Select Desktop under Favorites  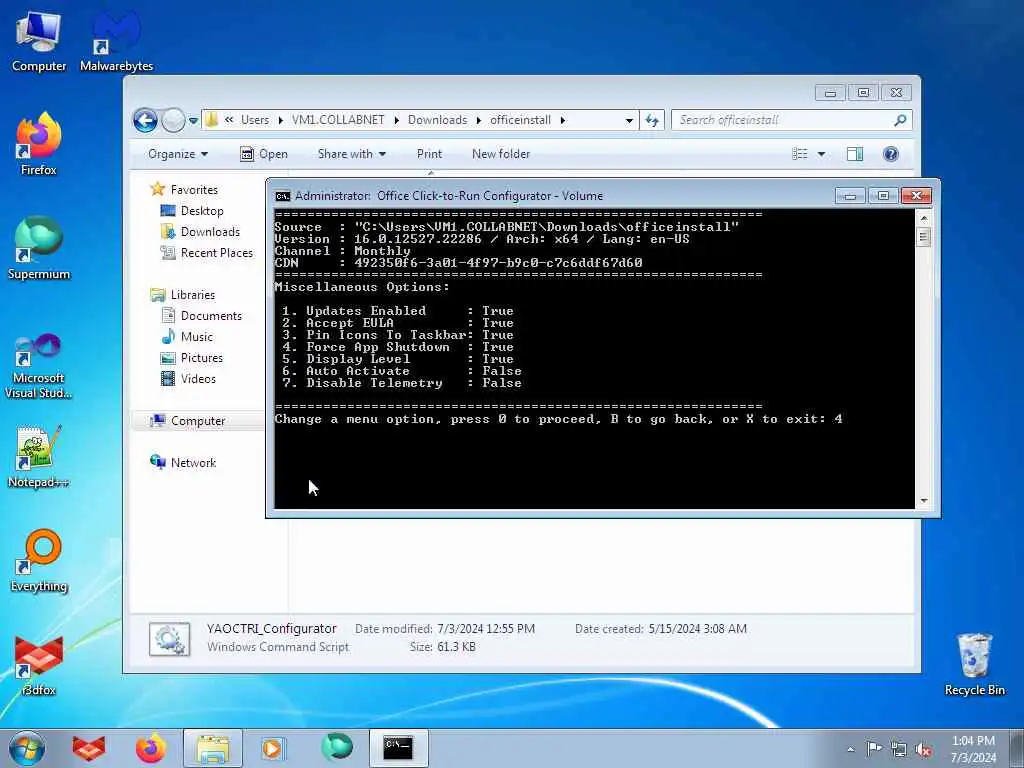click(202, 211)
